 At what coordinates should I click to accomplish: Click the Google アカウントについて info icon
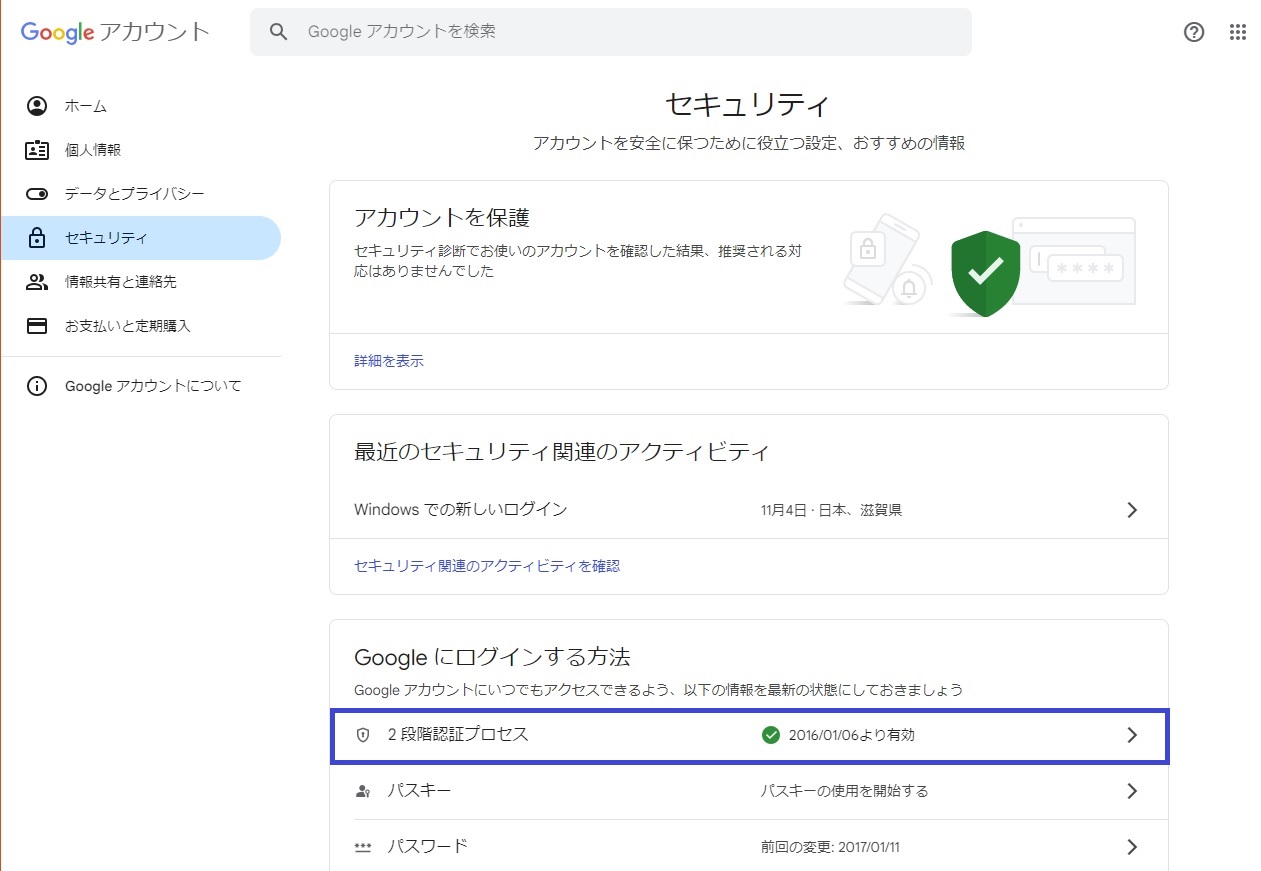point(37,386)
